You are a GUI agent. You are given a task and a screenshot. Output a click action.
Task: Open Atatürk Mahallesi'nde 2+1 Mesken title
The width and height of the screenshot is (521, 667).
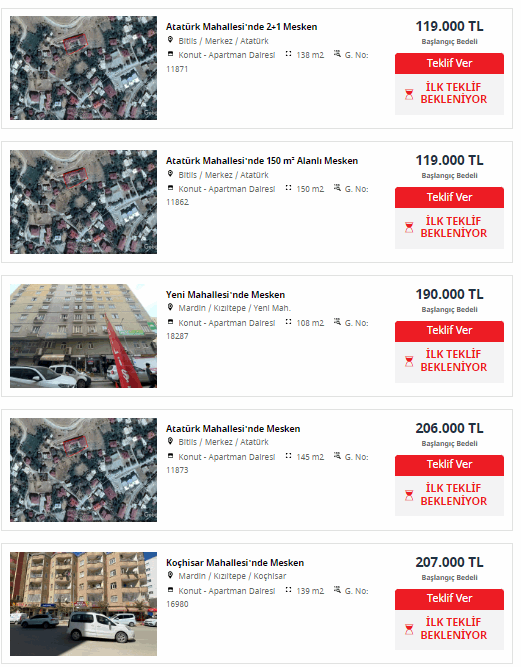pyautogui.click(x=241, y=27)
